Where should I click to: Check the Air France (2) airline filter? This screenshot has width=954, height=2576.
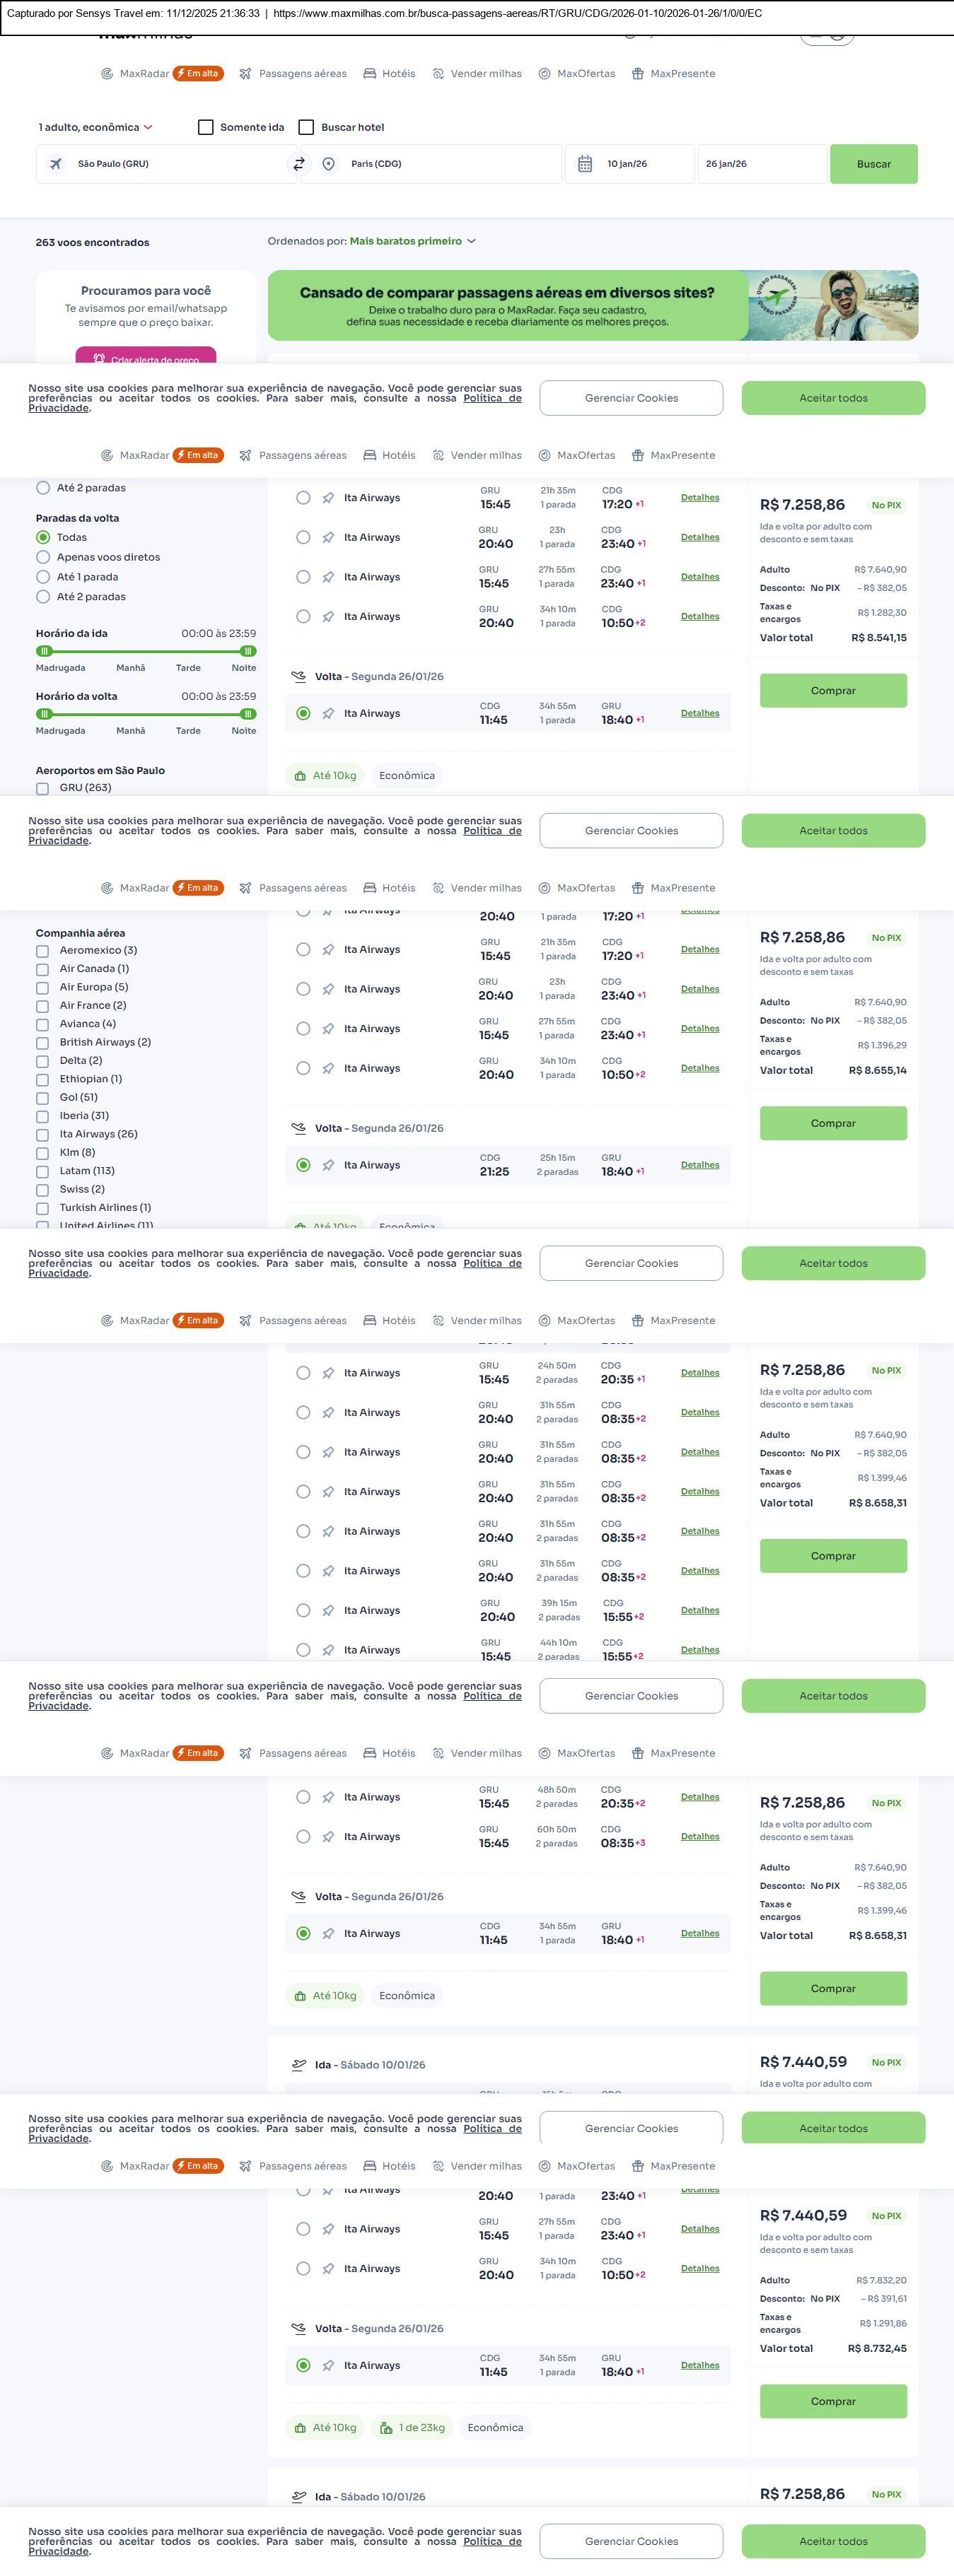(42, 1006)
